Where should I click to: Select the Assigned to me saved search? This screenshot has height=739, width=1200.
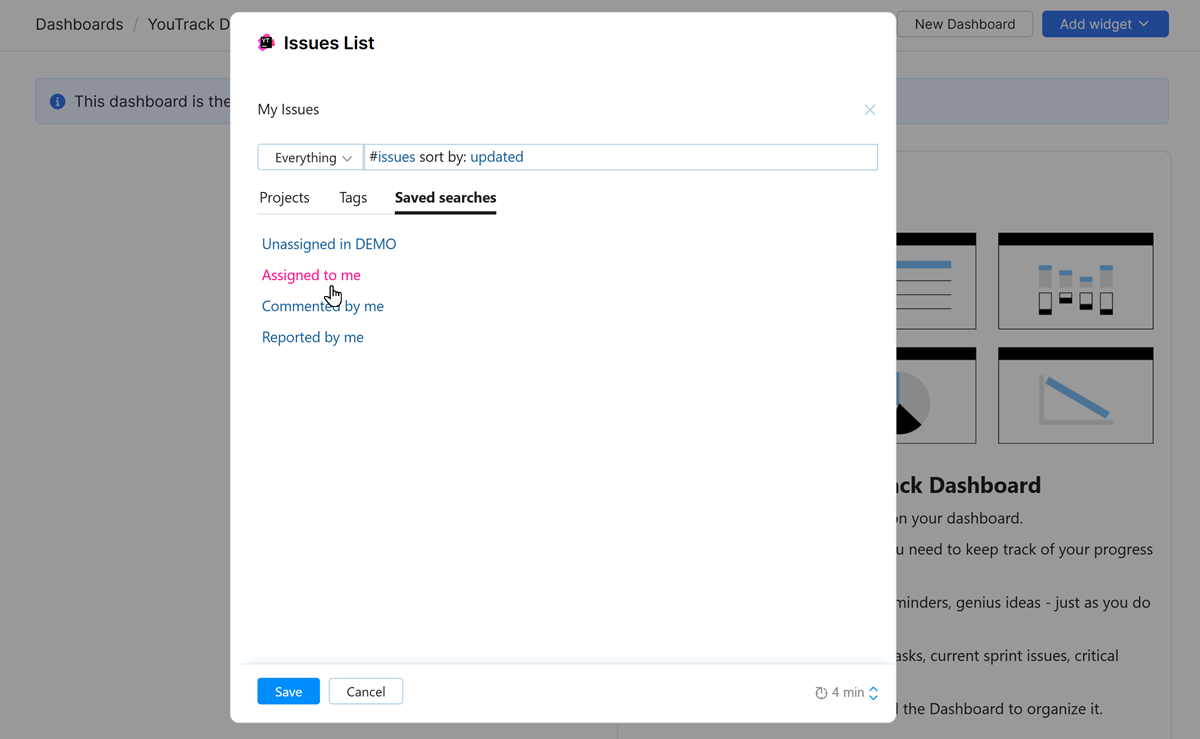tap(311, 274)
